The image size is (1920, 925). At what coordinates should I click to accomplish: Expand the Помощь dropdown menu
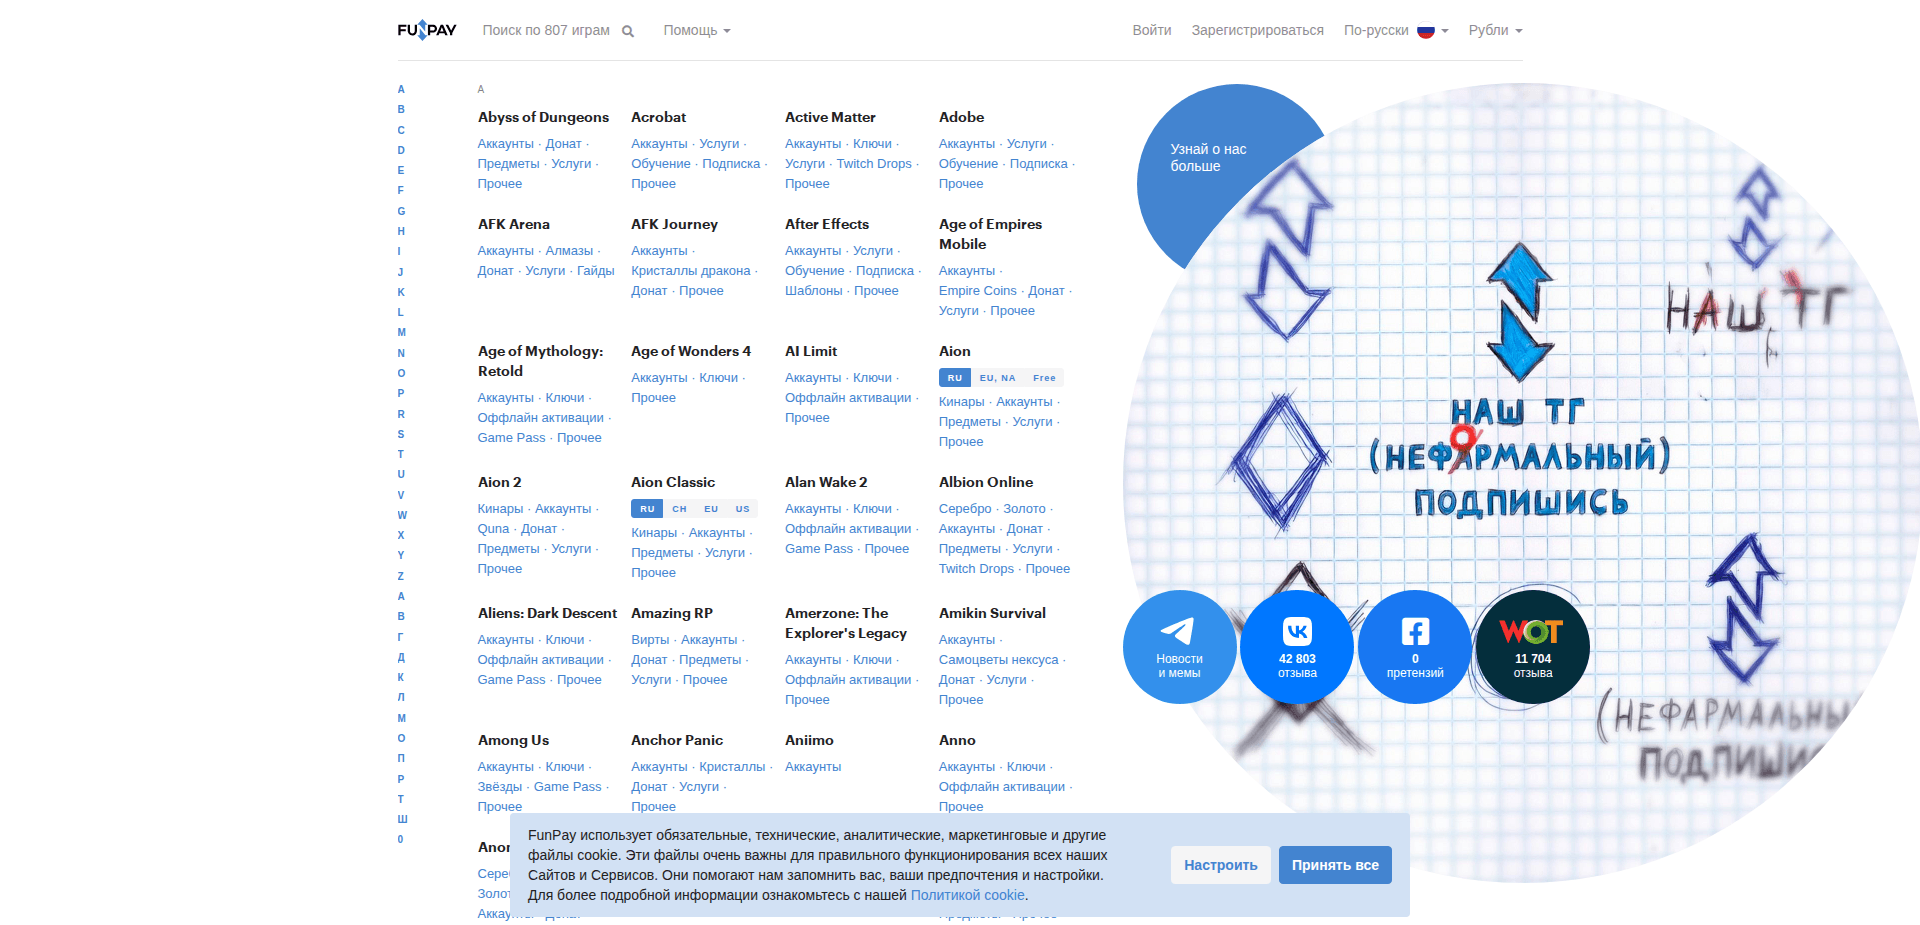696,31
